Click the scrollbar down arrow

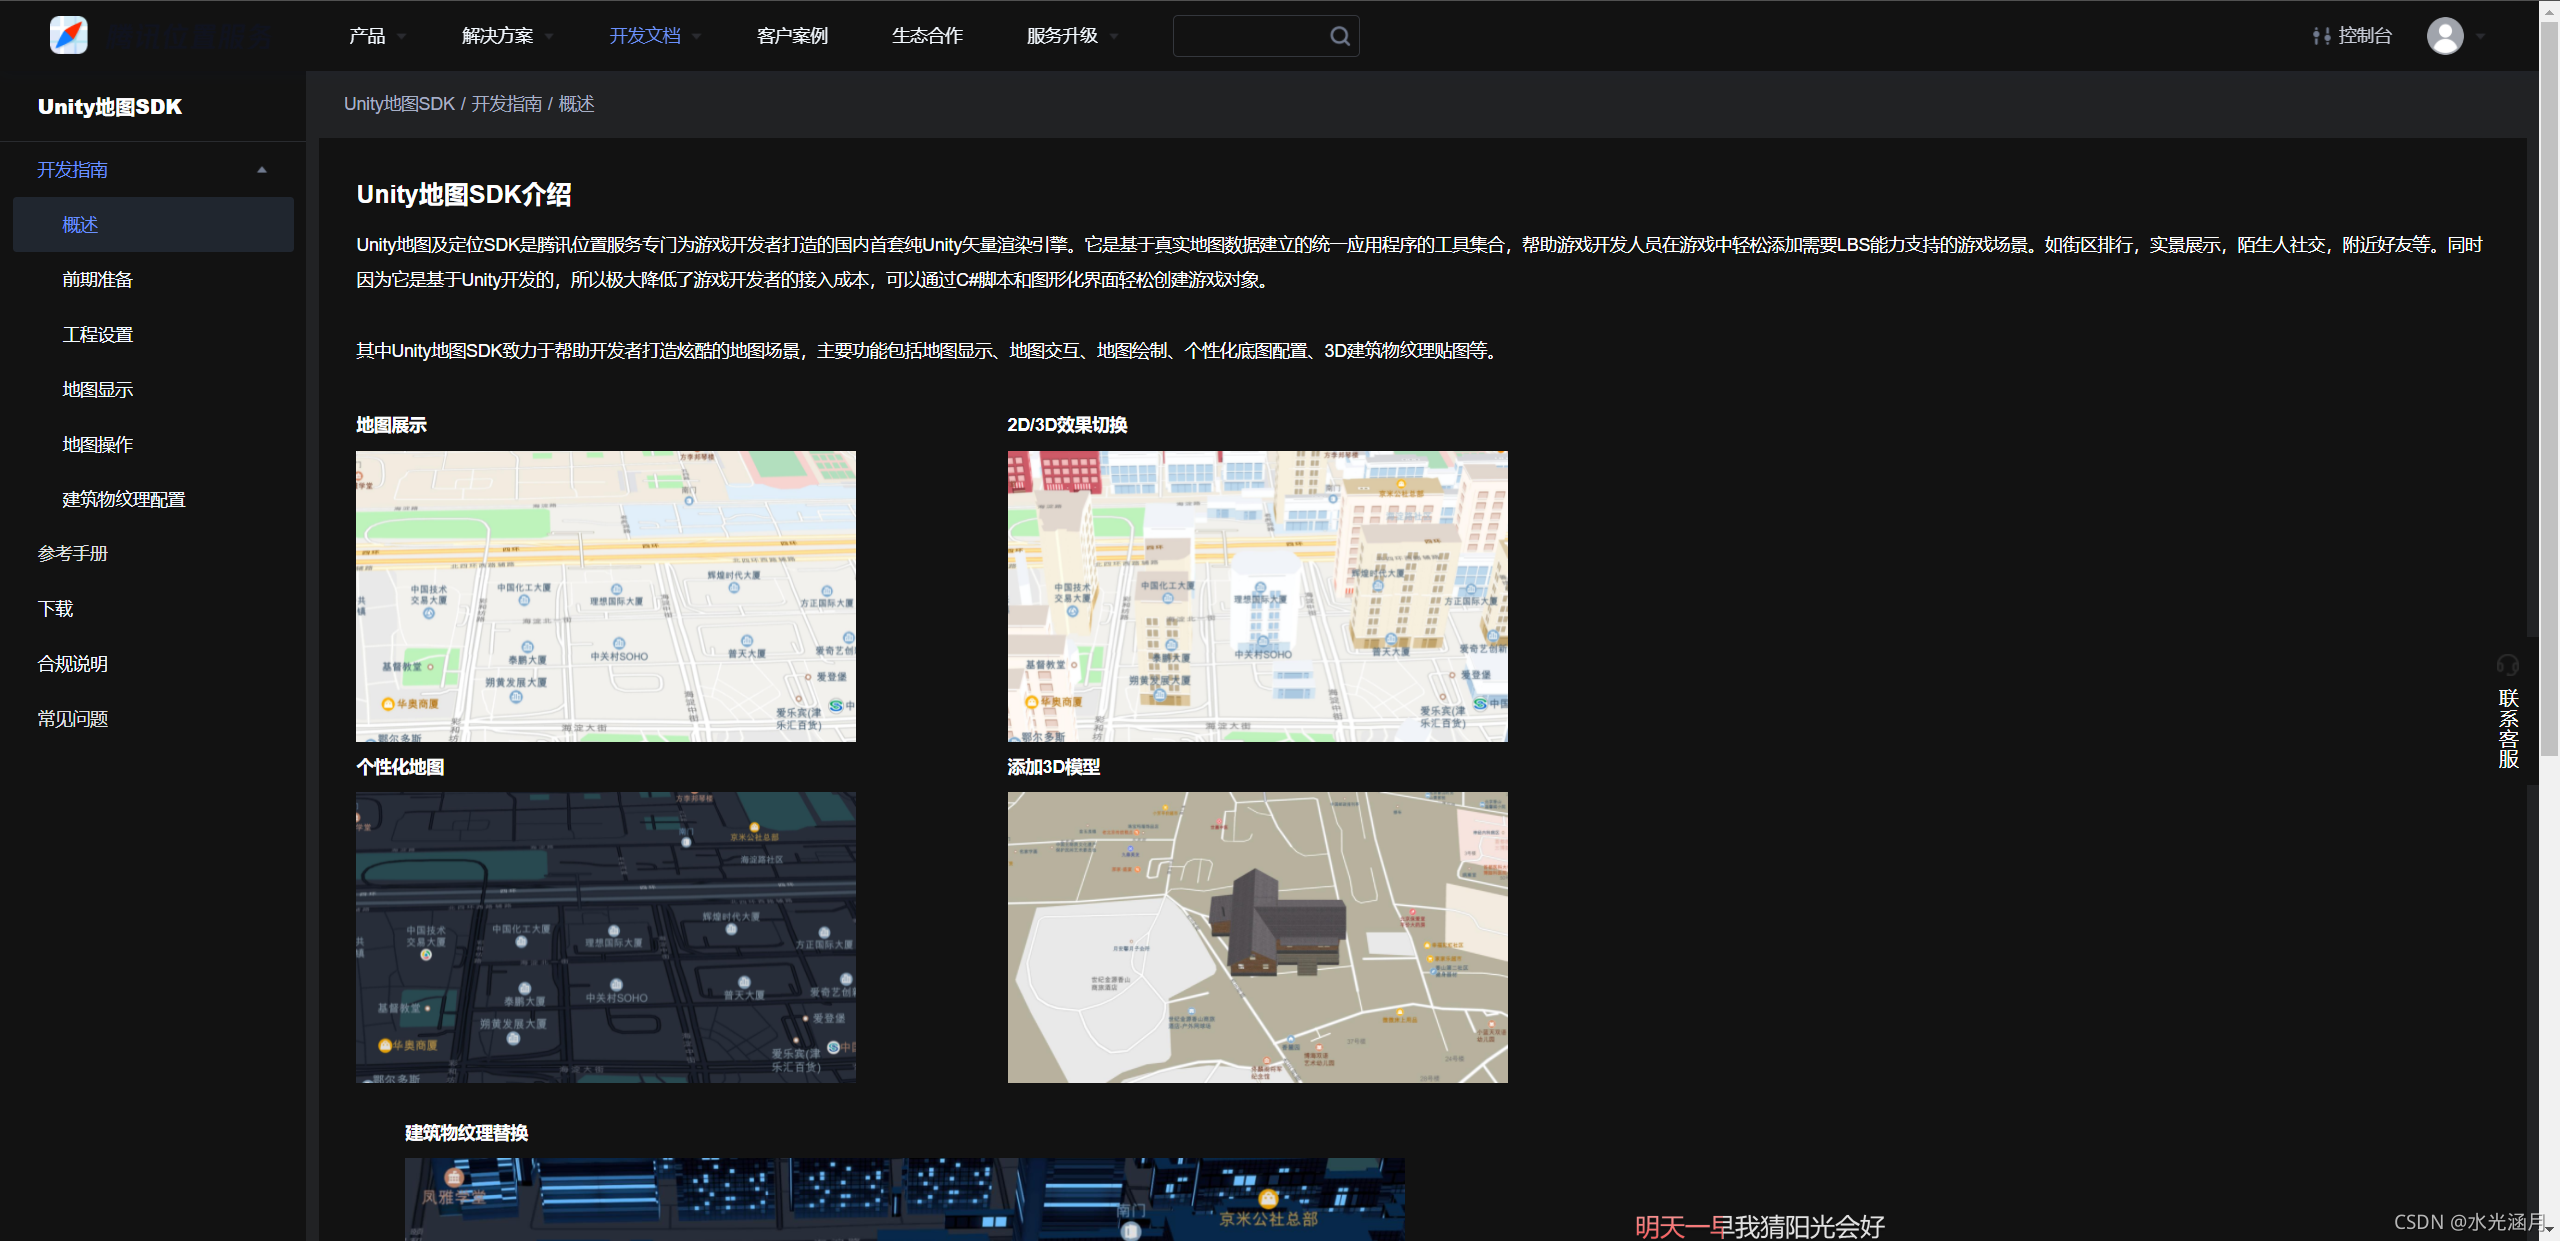click(2549, 1231)
